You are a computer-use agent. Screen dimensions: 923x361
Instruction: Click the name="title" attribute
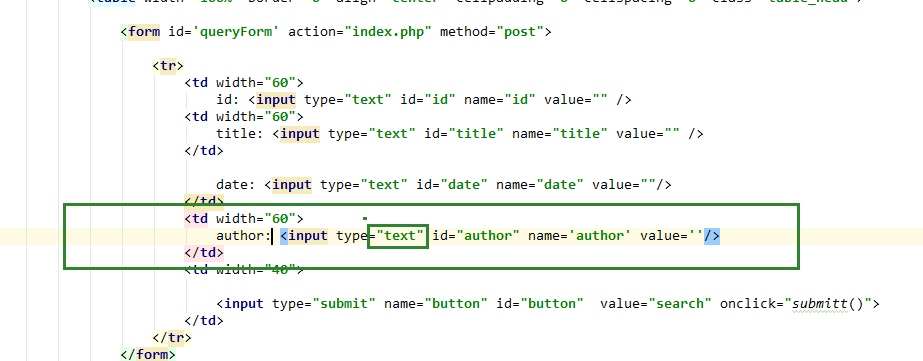point(560,134)
